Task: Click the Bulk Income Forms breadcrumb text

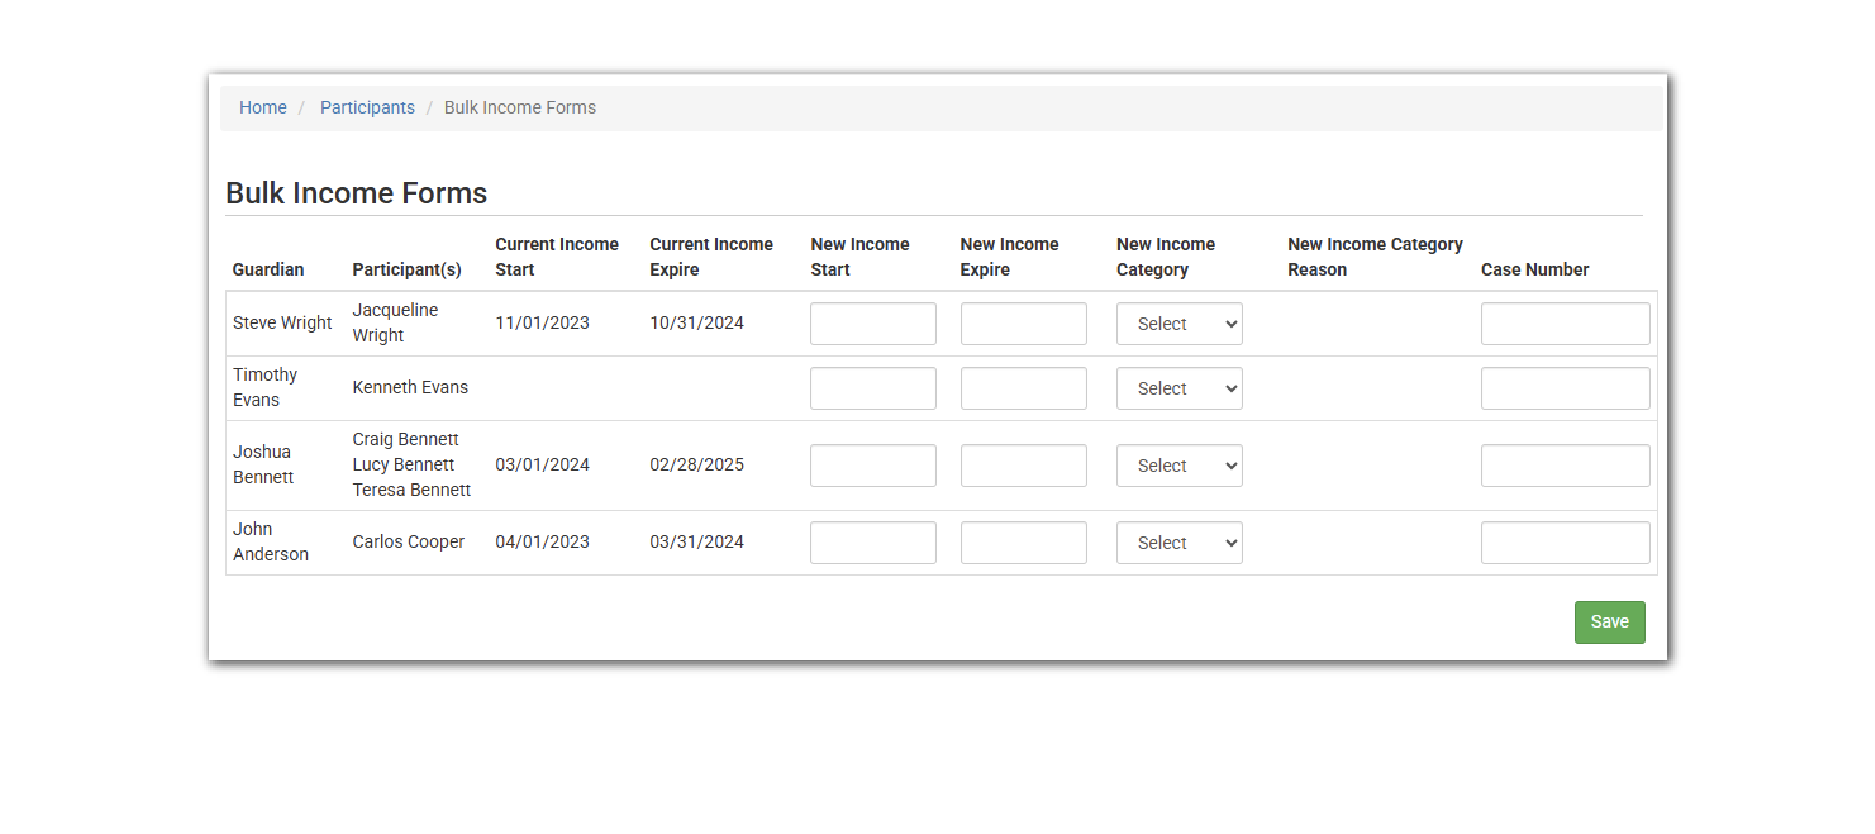Action: 520,108
